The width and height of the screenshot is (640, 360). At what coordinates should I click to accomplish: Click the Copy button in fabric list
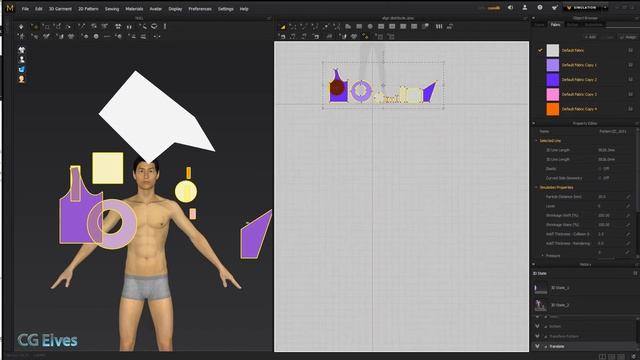pos(607,37)
